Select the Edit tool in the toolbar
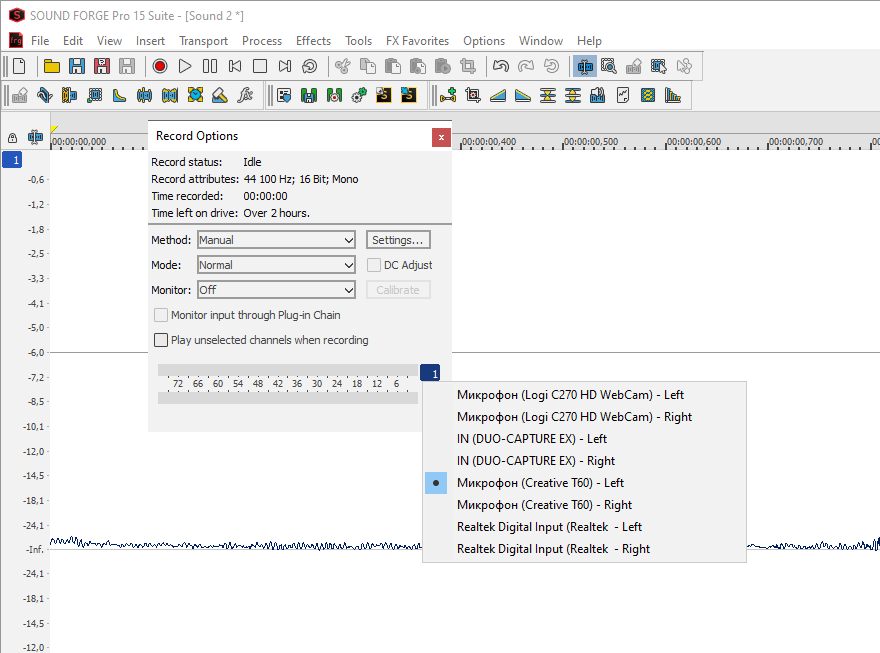880x653 pixels. [584, 66]
